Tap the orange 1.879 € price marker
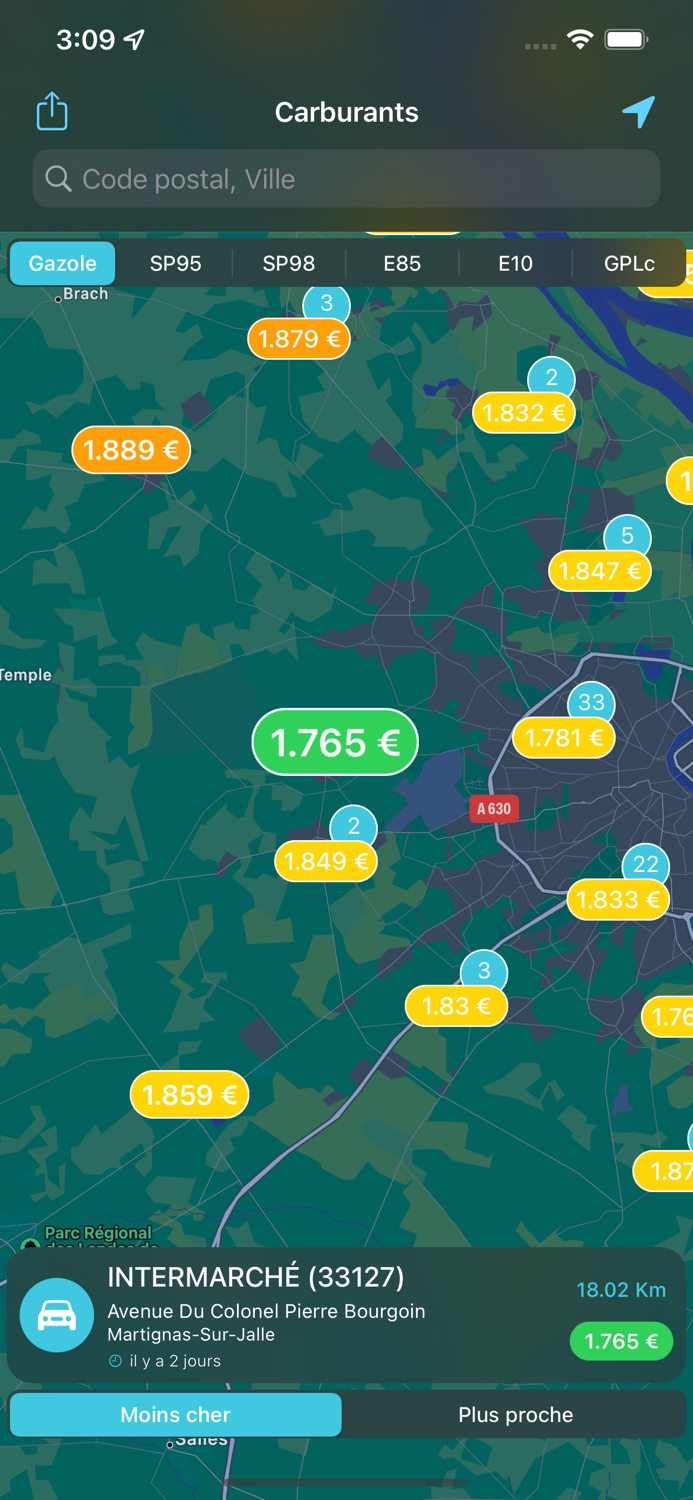This screenshot has width=693, height=1500. (299, 339)
